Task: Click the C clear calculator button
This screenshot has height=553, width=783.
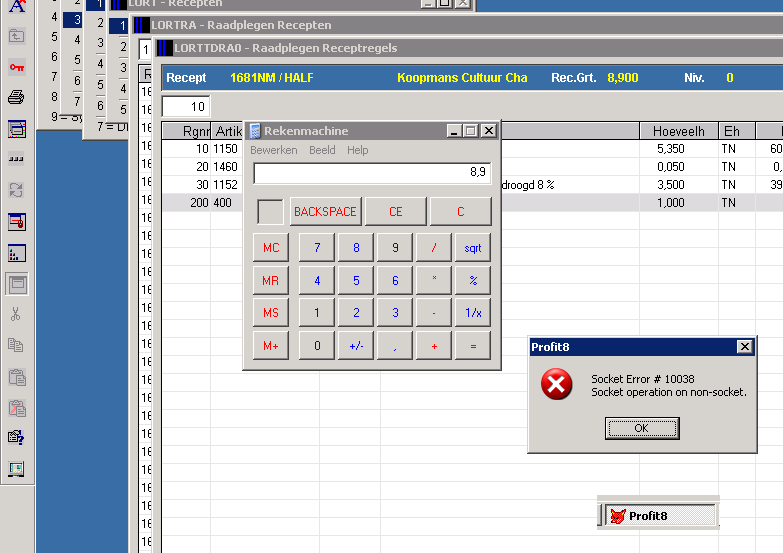Action: tap(460, 212)
